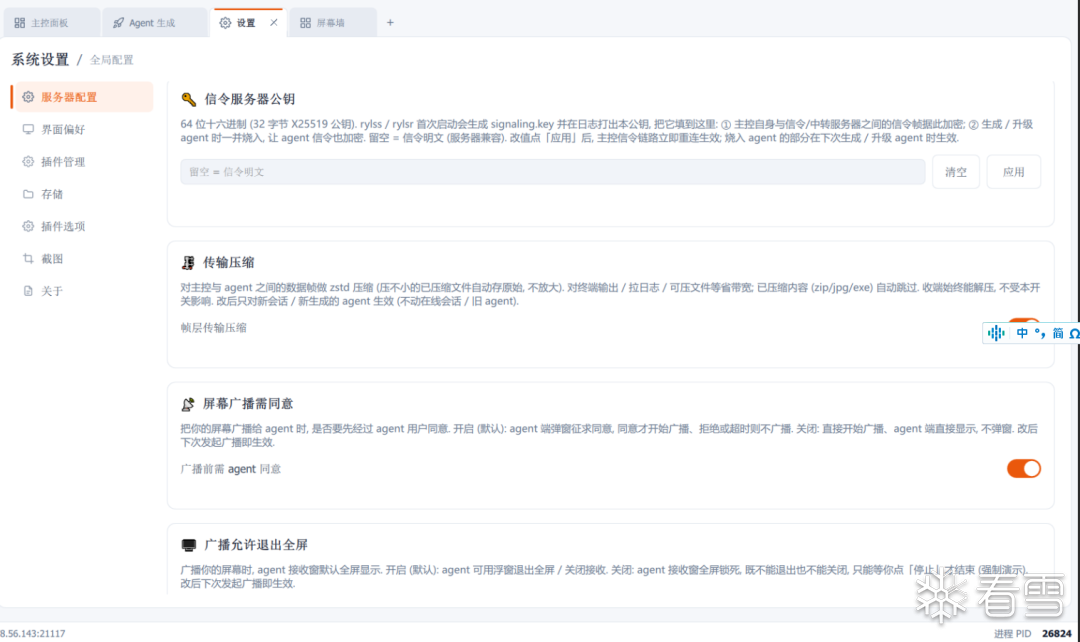Click the gear icon beside 插件选项

click(28, 226)
